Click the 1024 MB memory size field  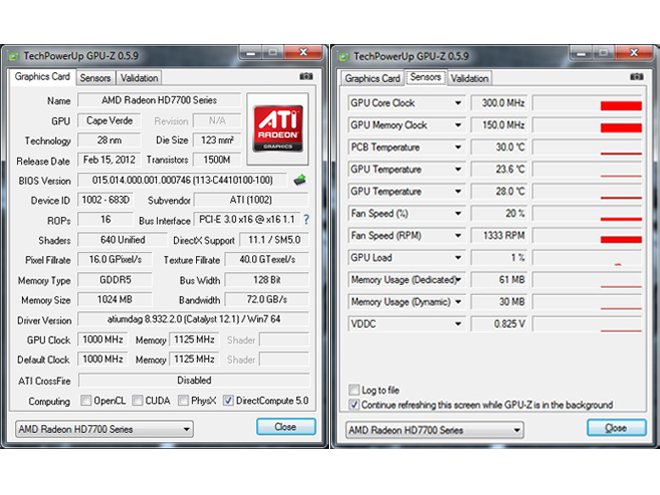pos(115,300)
